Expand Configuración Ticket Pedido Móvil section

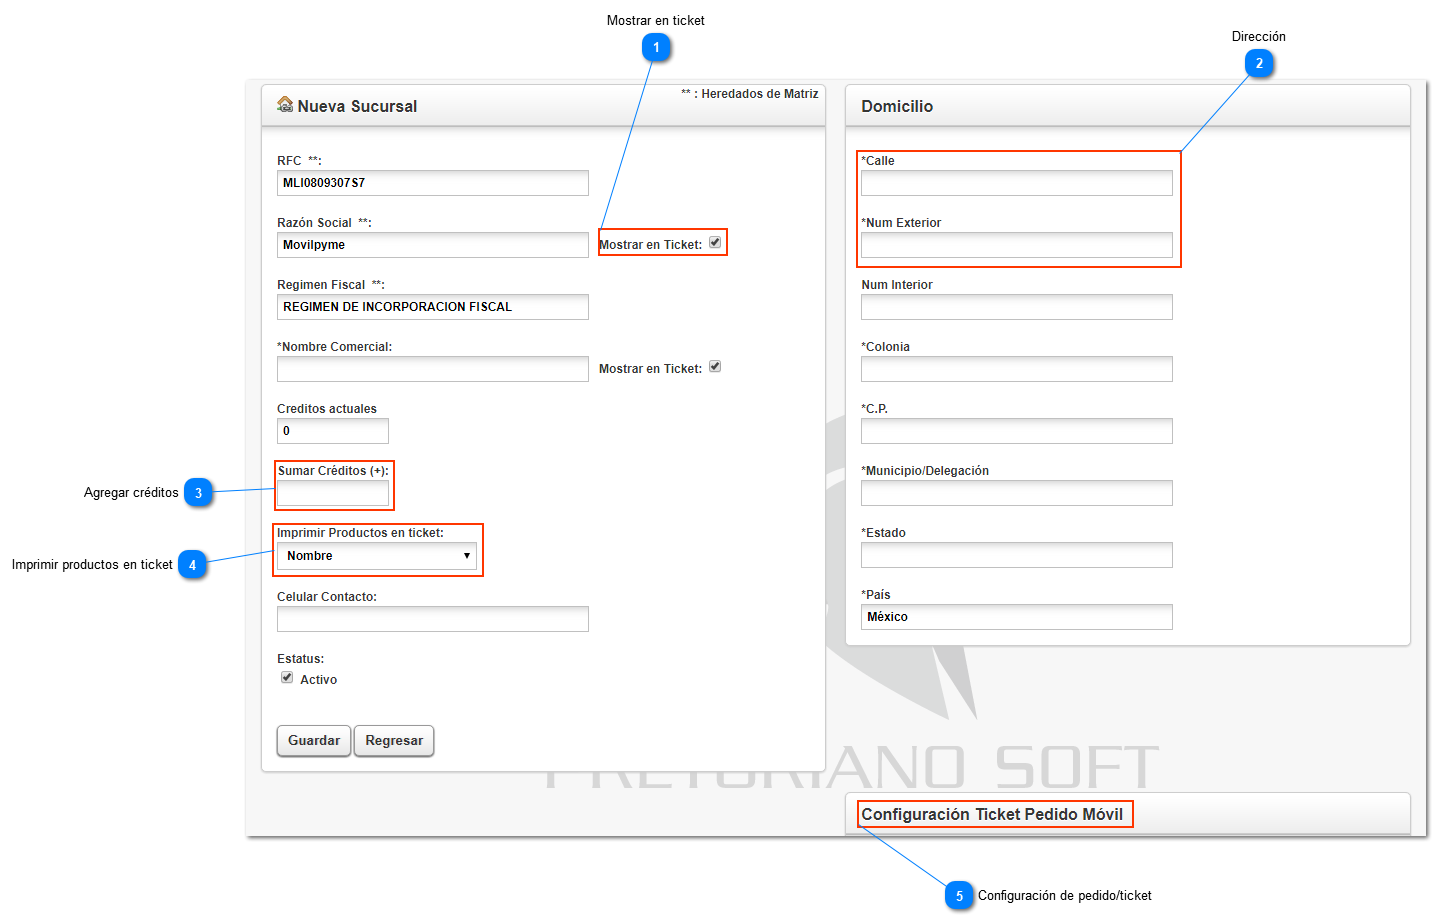(x=993, y=814)
